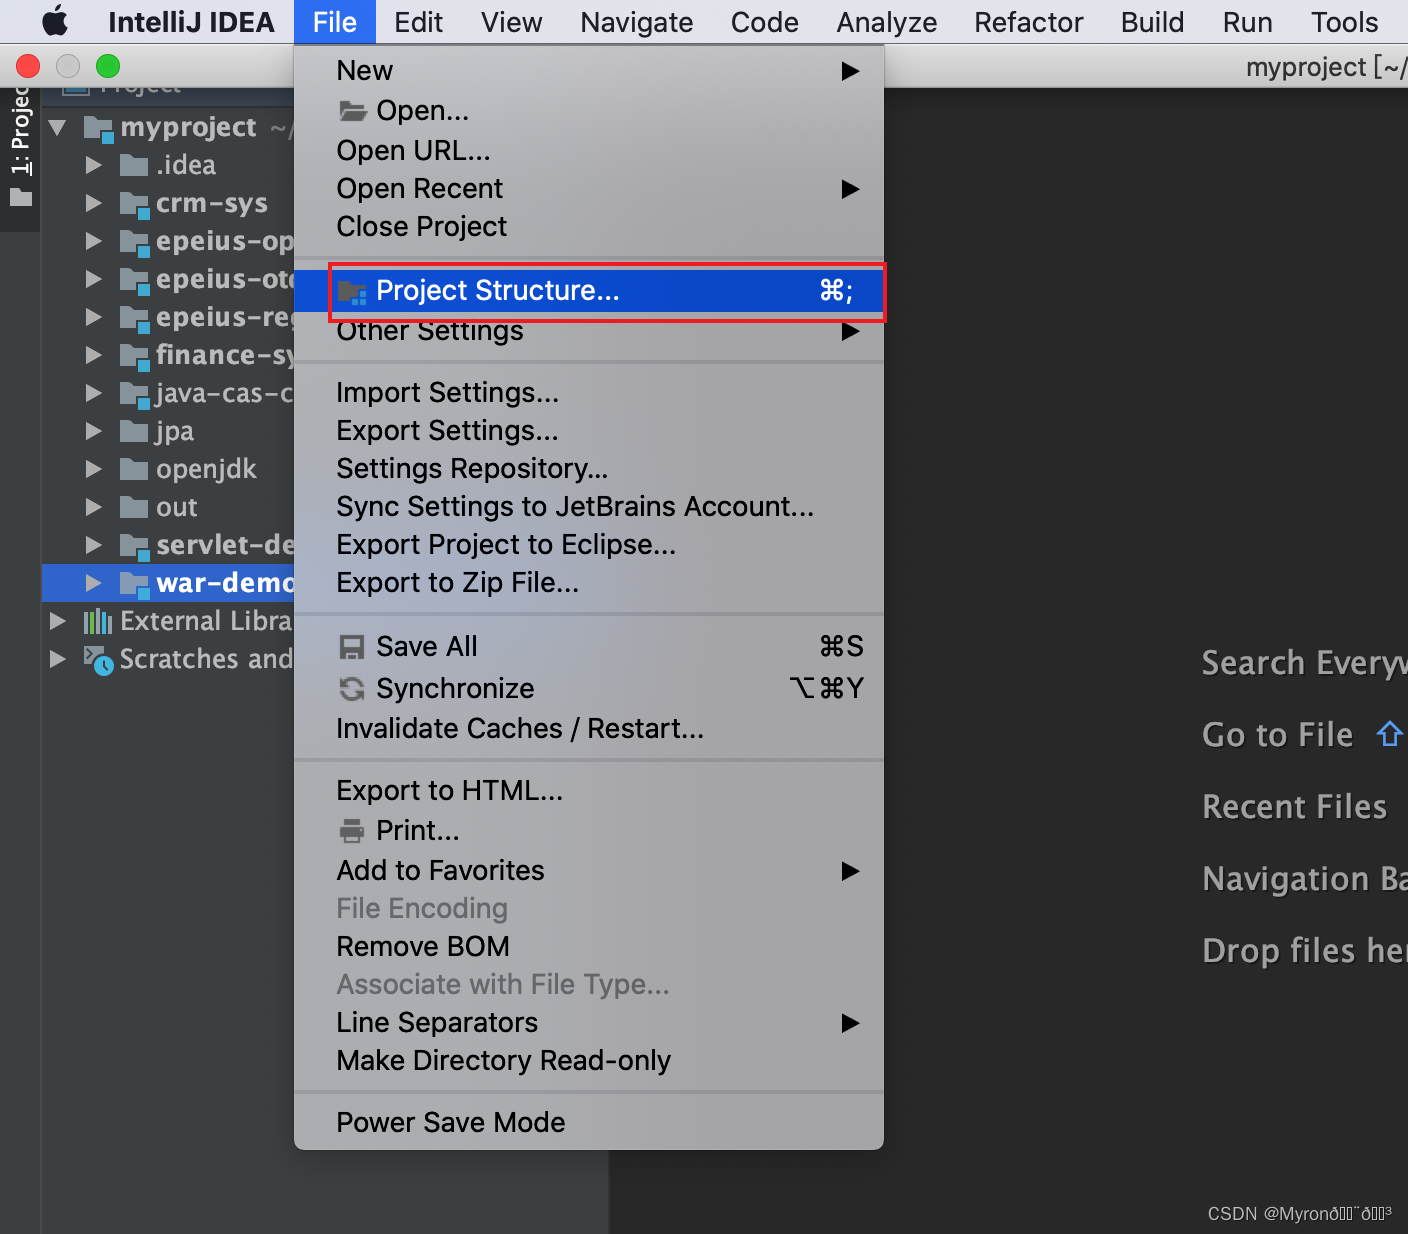Viewport: 1408px width, 1234px height.
Task: Expand the war-demo module arrow
Action: [x=94, y=584]
